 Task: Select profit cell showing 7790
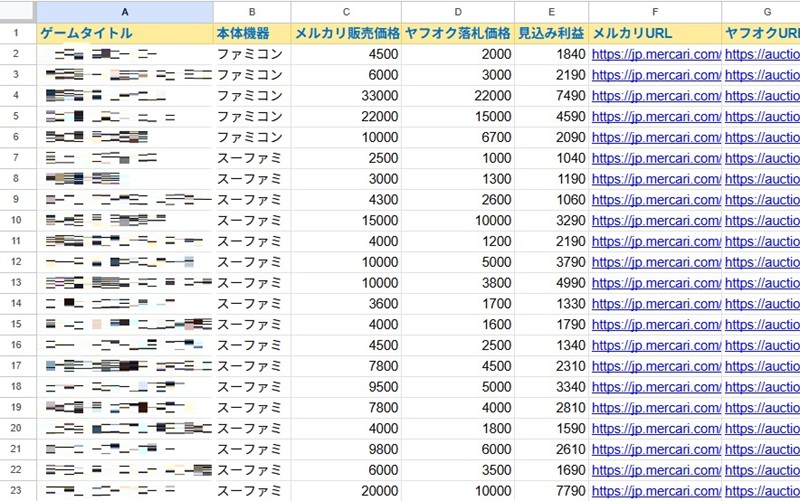552,491
